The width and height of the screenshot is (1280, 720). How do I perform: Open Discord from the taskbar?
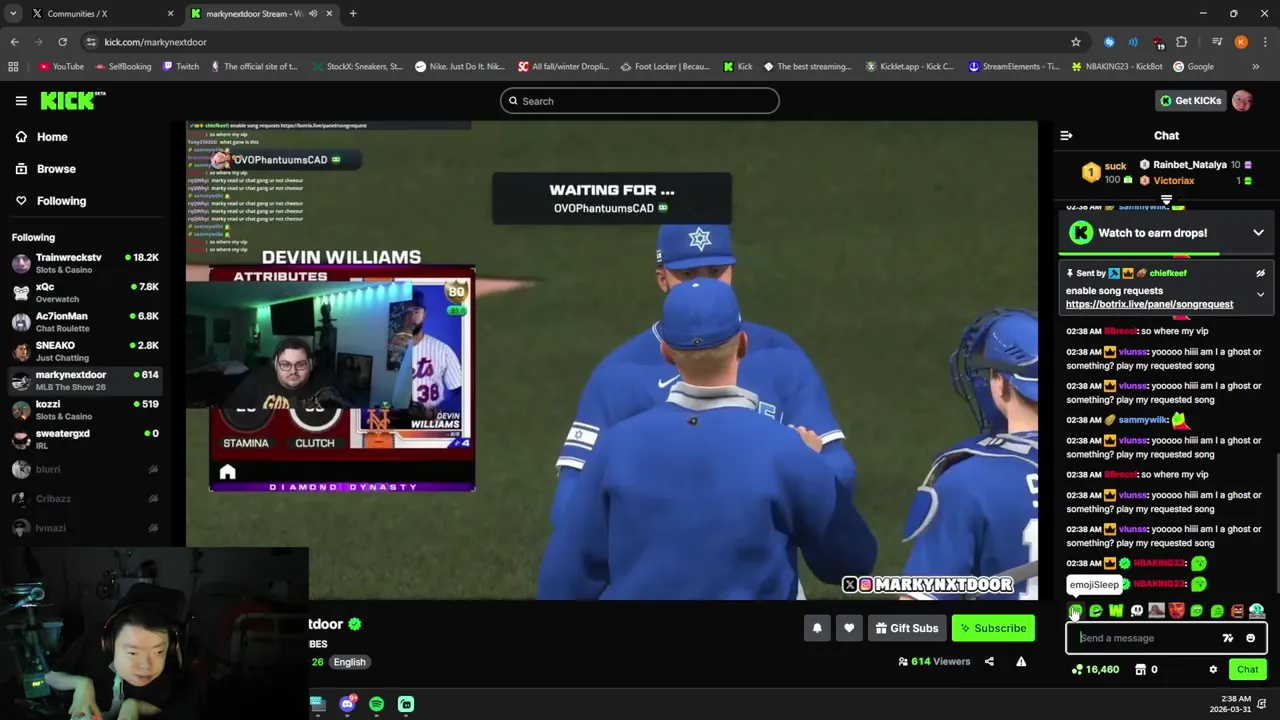(347, 704)
